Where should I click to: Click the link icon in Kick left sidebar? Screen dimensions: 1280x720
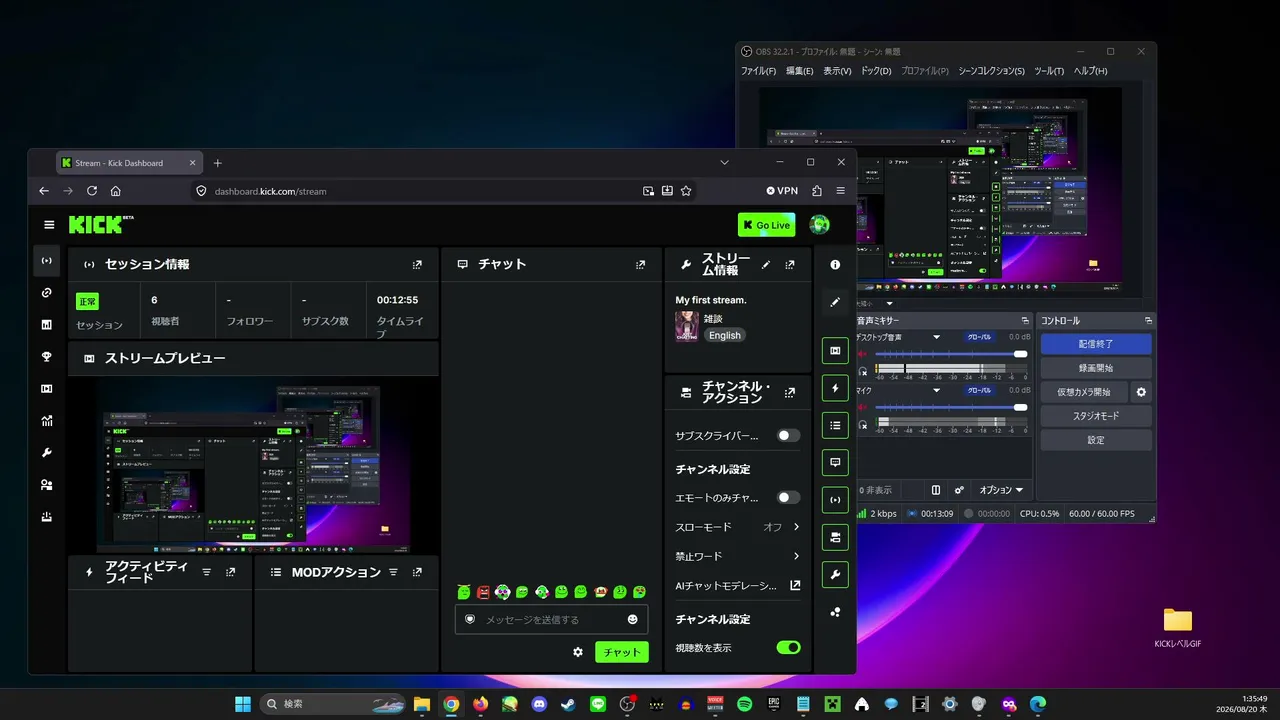pos(46,293)
